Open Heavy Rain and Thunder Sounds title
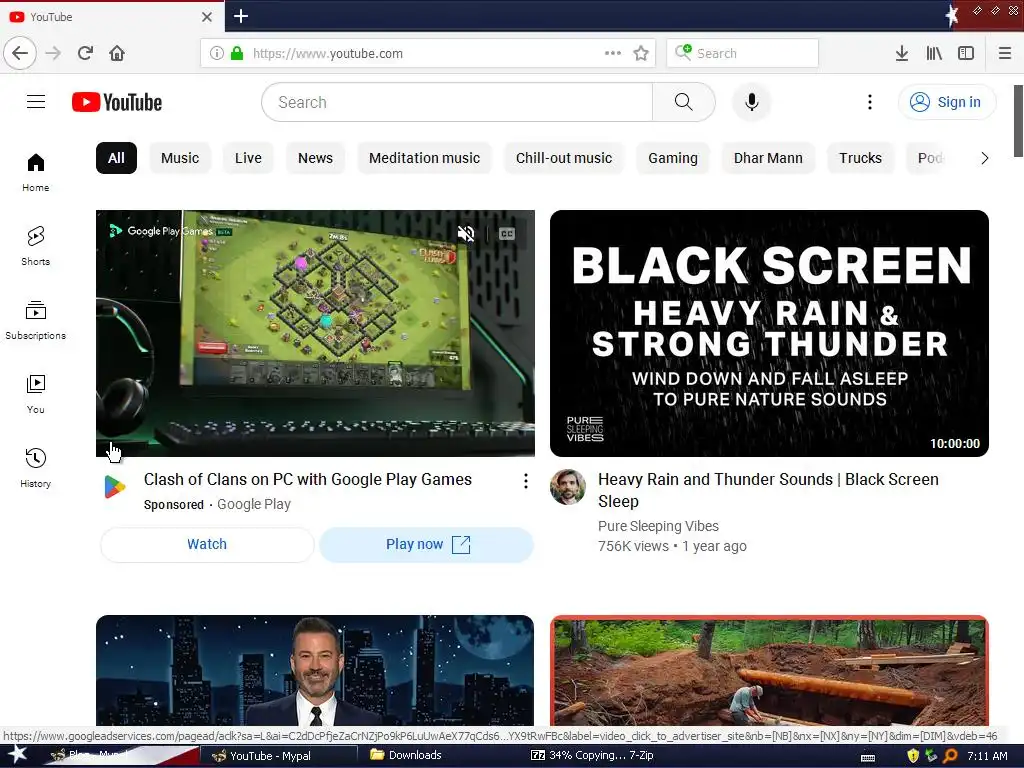Image resolution: width=1024 pixels, height=768 pixels. pos(768,490)
